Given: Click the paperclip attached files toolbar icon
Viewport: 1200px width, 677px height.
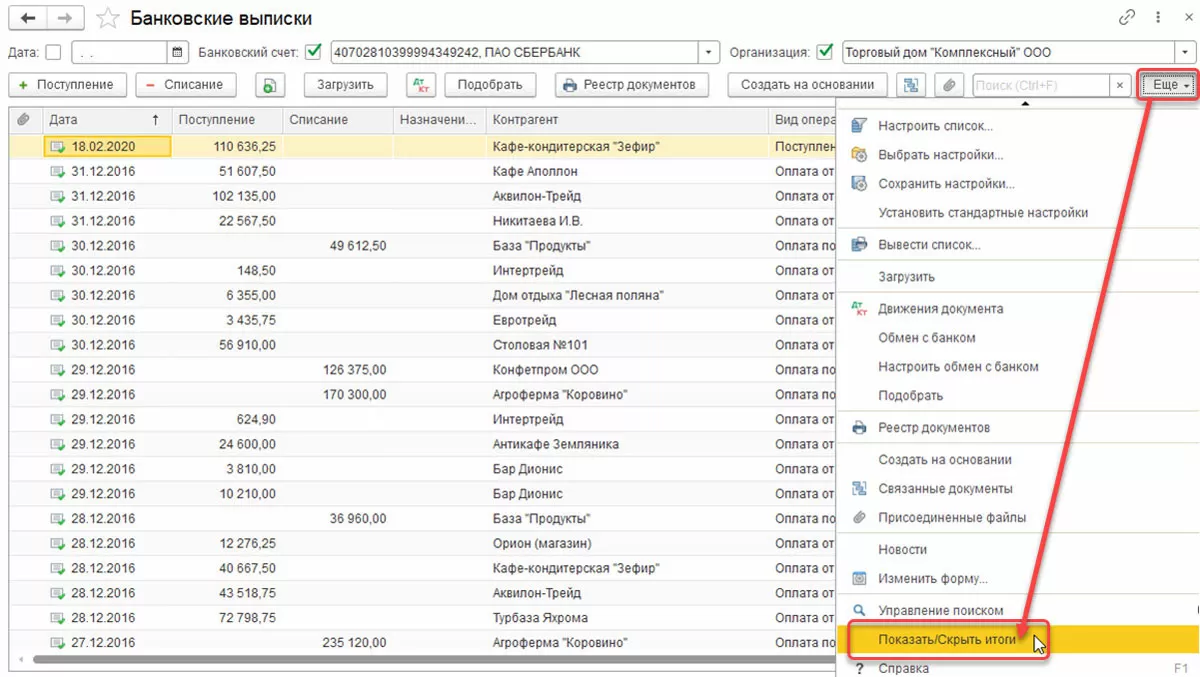Looking at the screenshot, I should tap(948, 85).
